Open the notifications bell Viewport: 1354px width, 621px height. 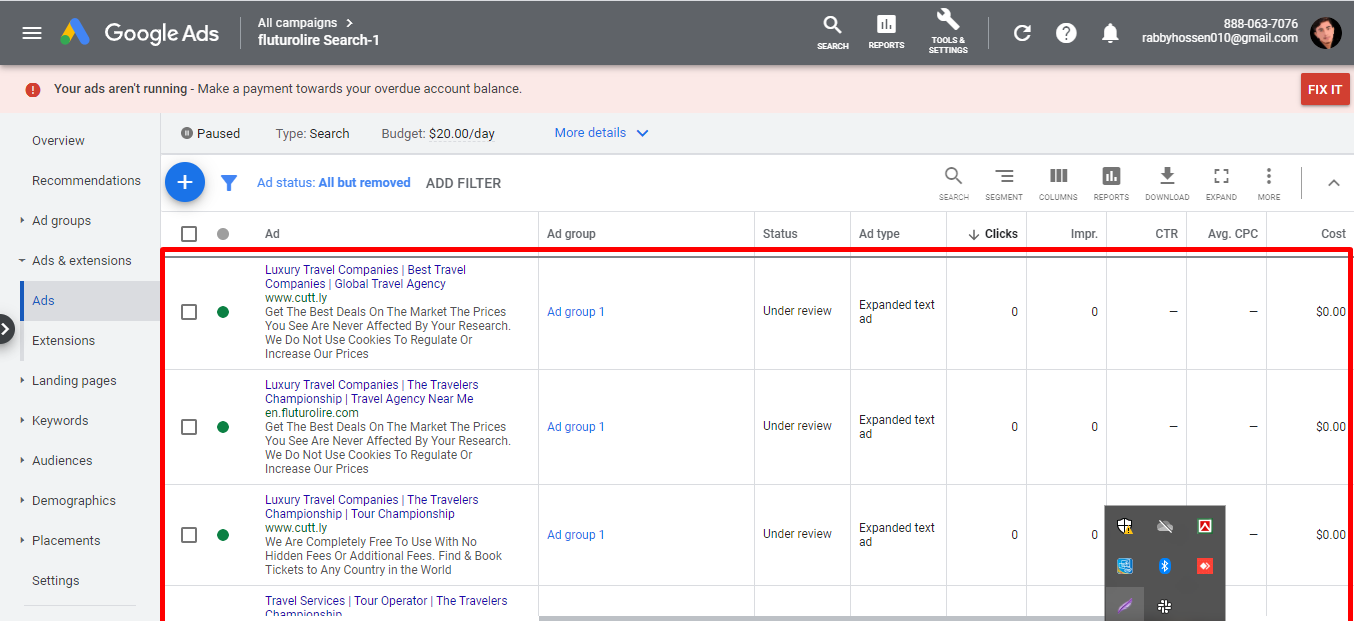coord(1110,33)
